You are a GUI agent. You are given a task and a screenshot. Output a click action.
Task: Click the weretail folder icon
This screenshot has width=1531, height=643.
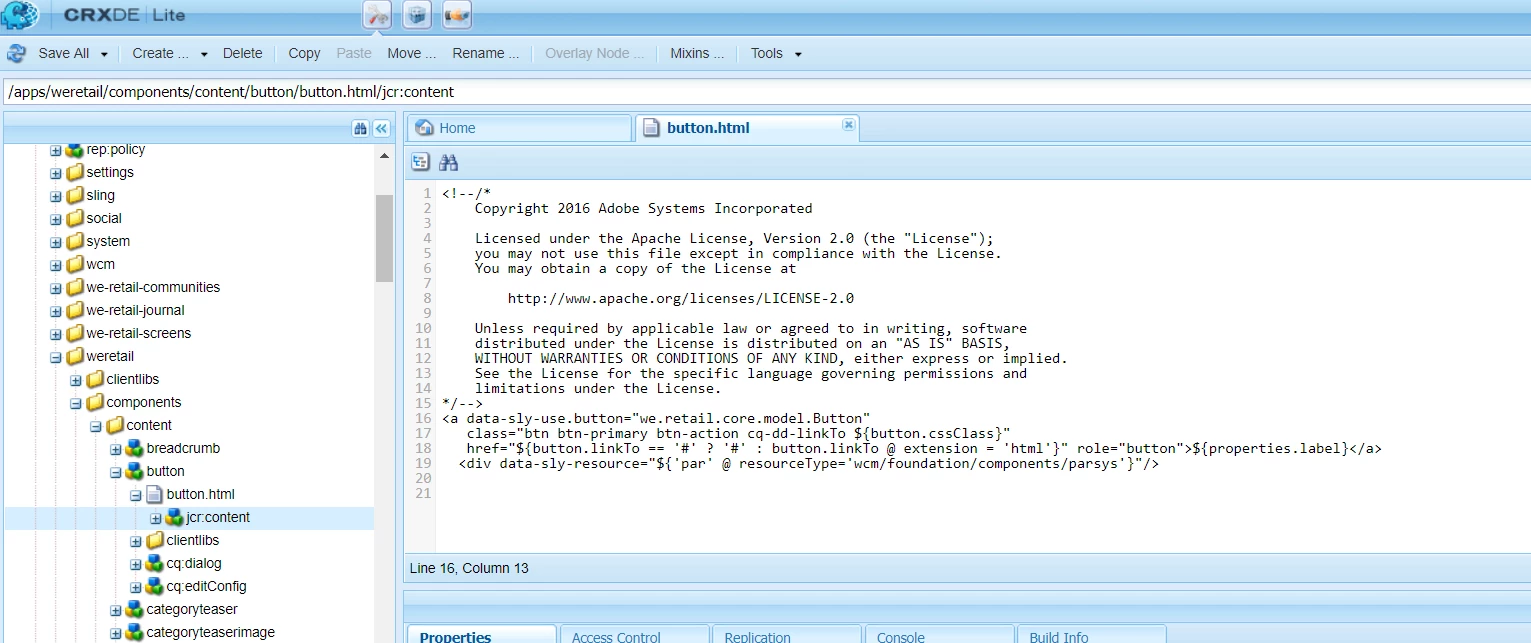point(75,356)
